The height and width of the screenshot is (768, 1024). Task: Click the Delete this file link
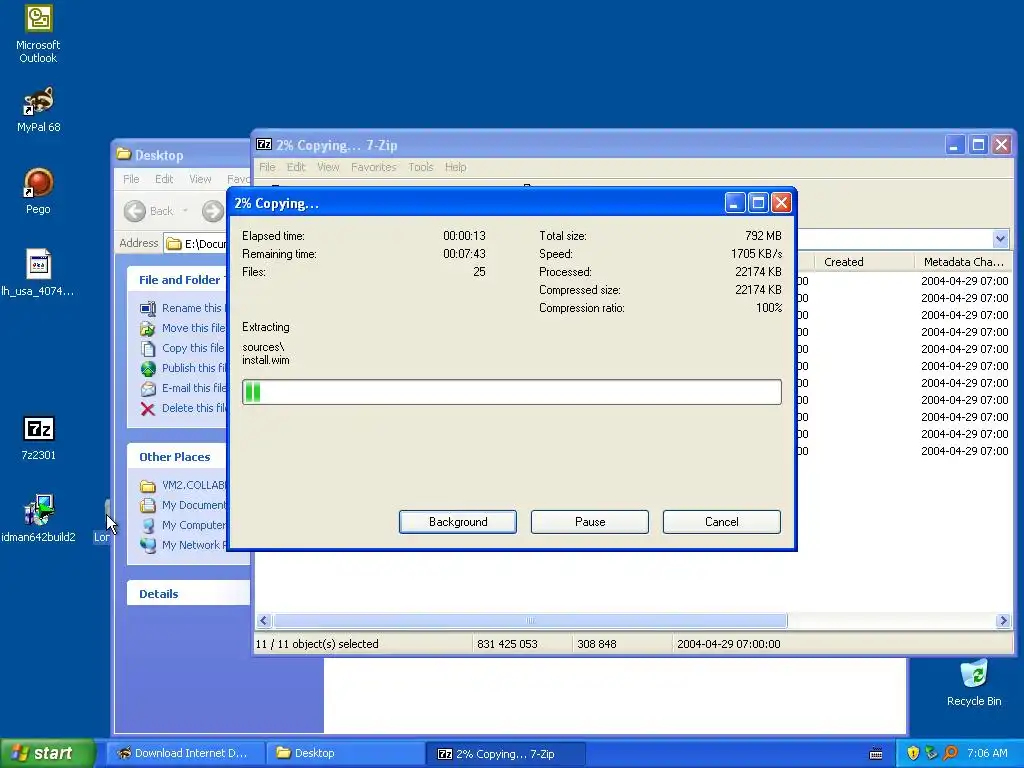pyautogui.click(x=194, y=408)
